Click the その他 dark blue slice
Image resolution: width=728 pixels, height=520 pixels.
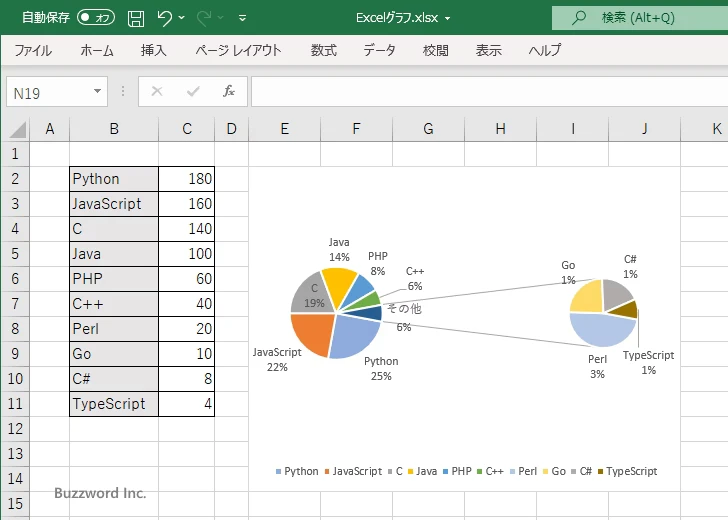(369, 313)
